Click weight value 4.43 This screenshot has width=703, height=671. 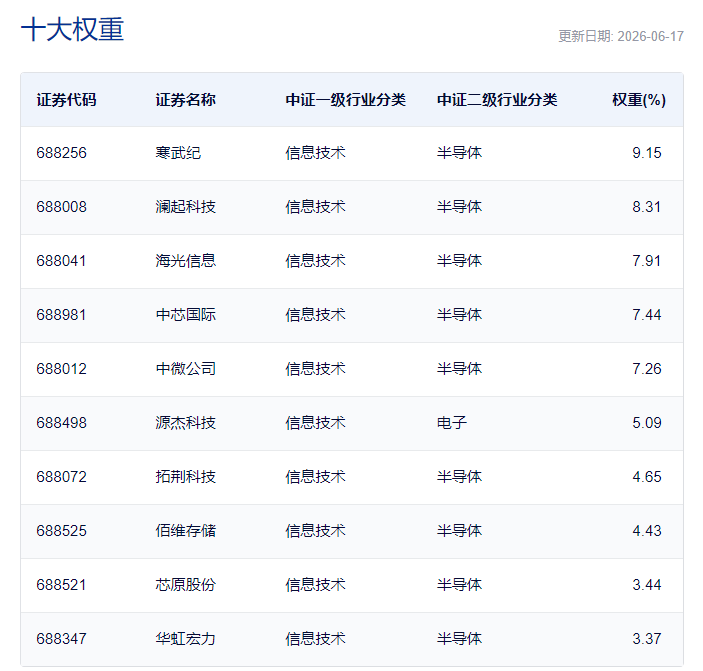647,531
